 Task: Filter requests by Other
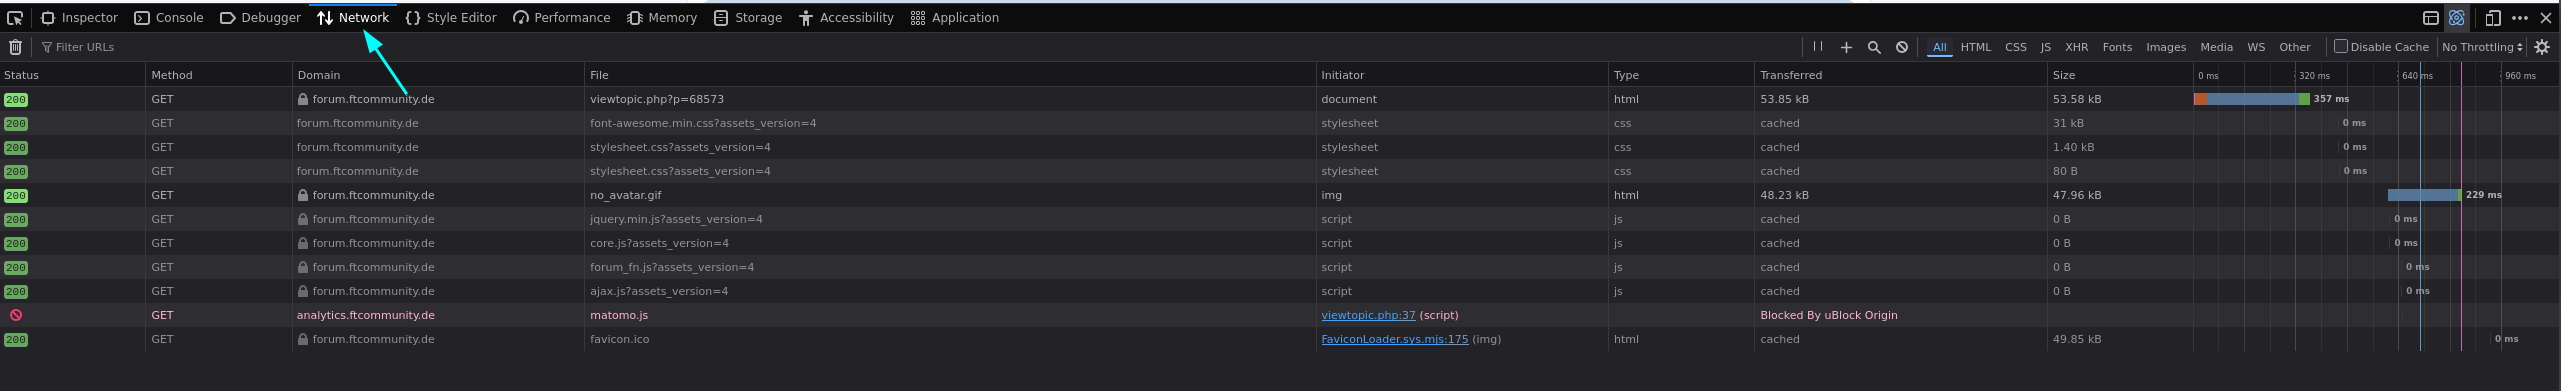2294,47
